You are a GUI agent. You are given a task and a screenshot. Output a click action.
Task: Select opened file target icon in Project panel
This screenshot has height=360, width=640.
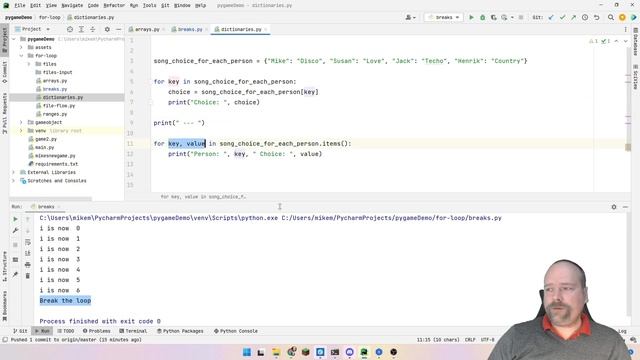click(70, 29)
